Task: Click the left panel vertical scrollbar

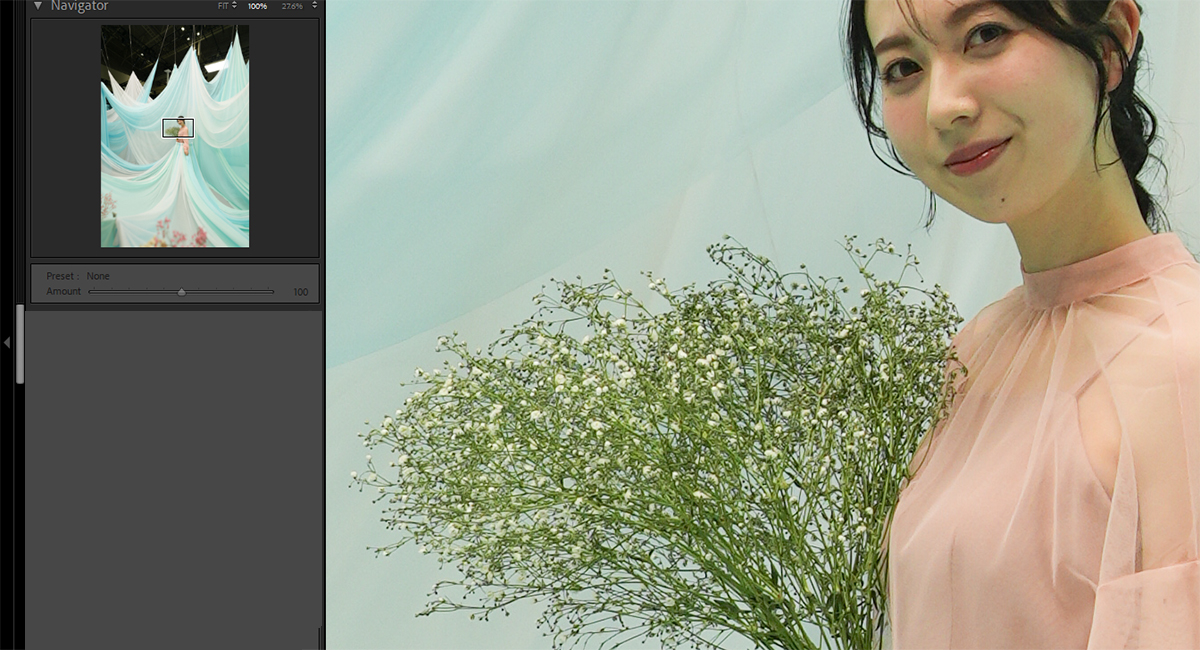Action: tap(20, 345)
